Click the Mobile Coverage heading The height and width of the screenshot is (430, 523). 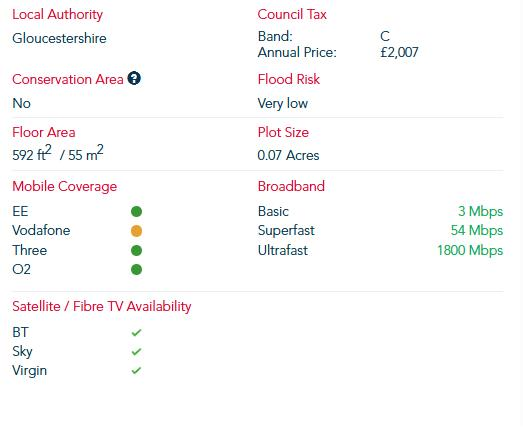[x=64, y=186]
